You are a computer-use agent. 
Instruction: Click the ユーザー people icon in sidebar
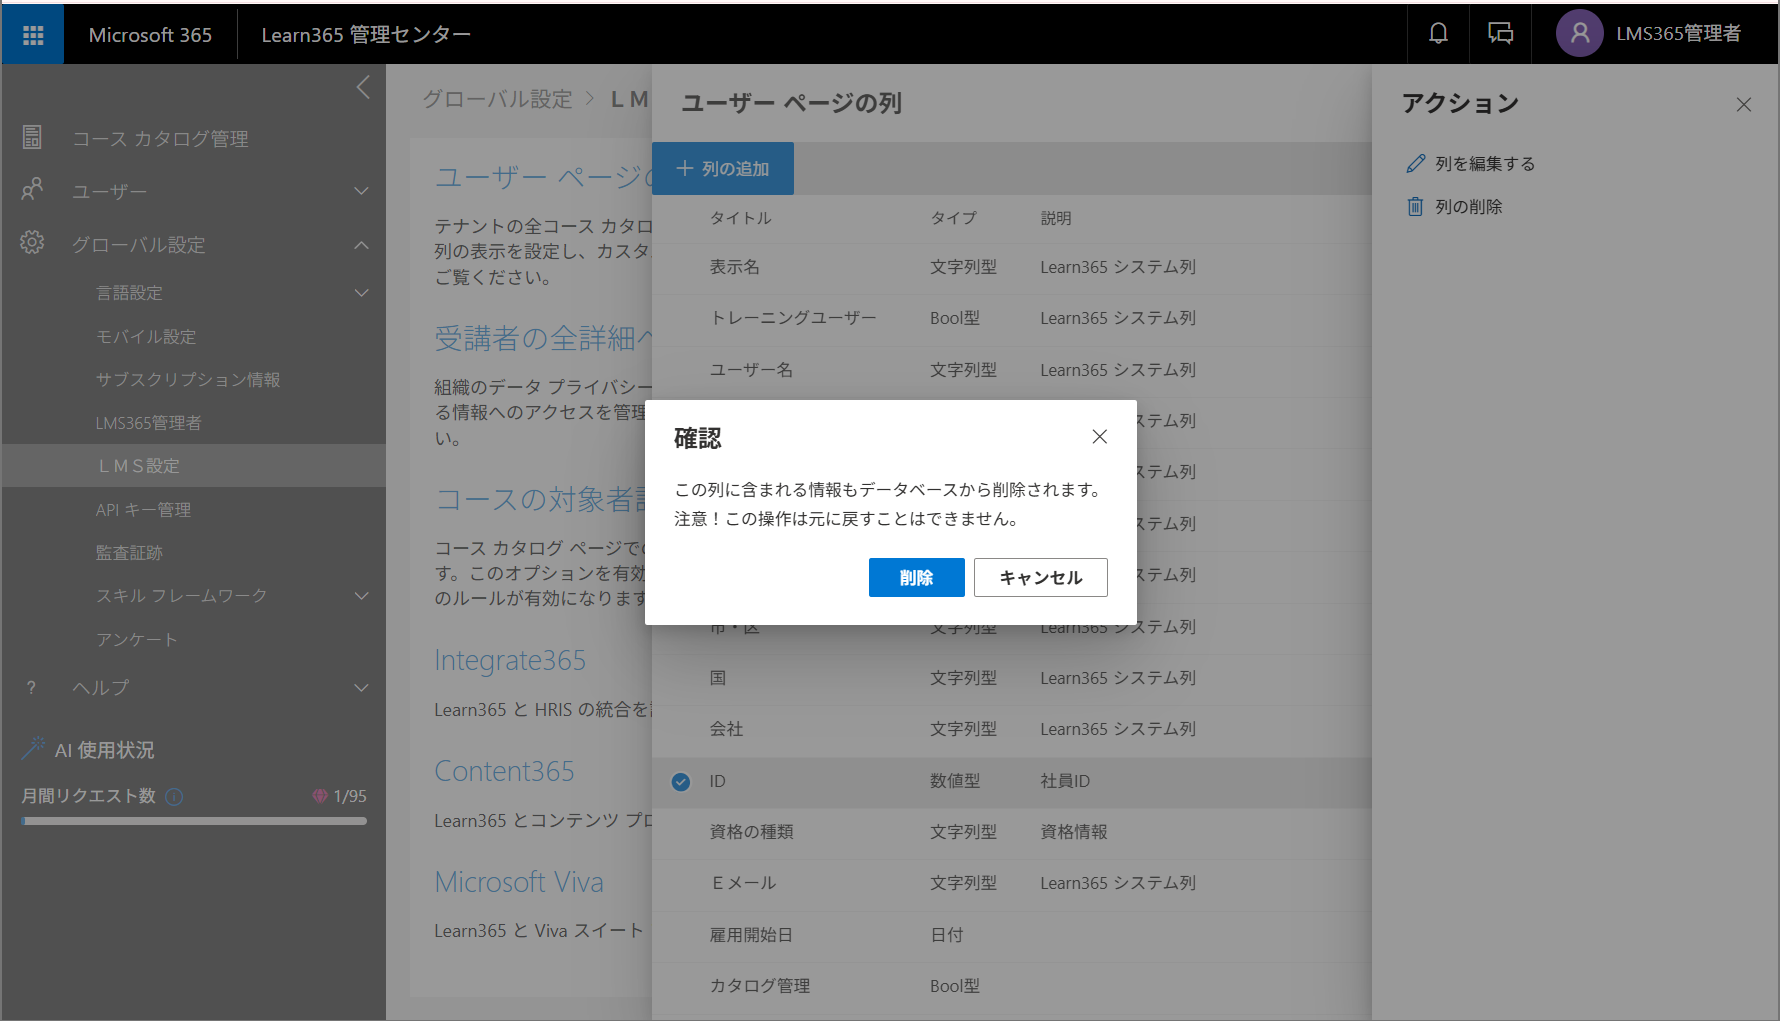[32, 190]
